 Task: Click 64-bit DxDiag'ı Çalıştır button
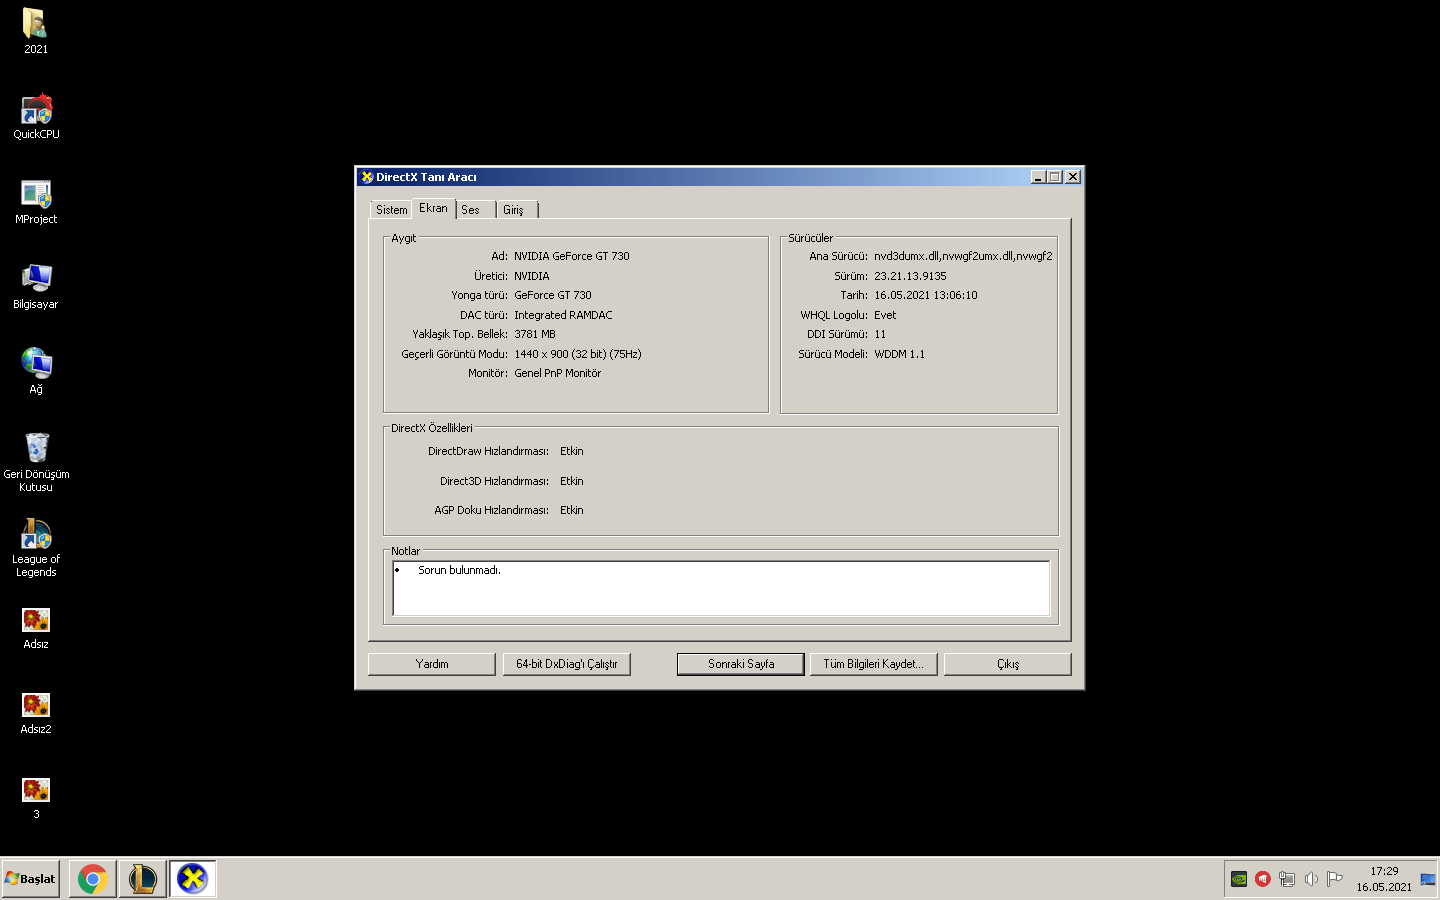tap(567, 664)
